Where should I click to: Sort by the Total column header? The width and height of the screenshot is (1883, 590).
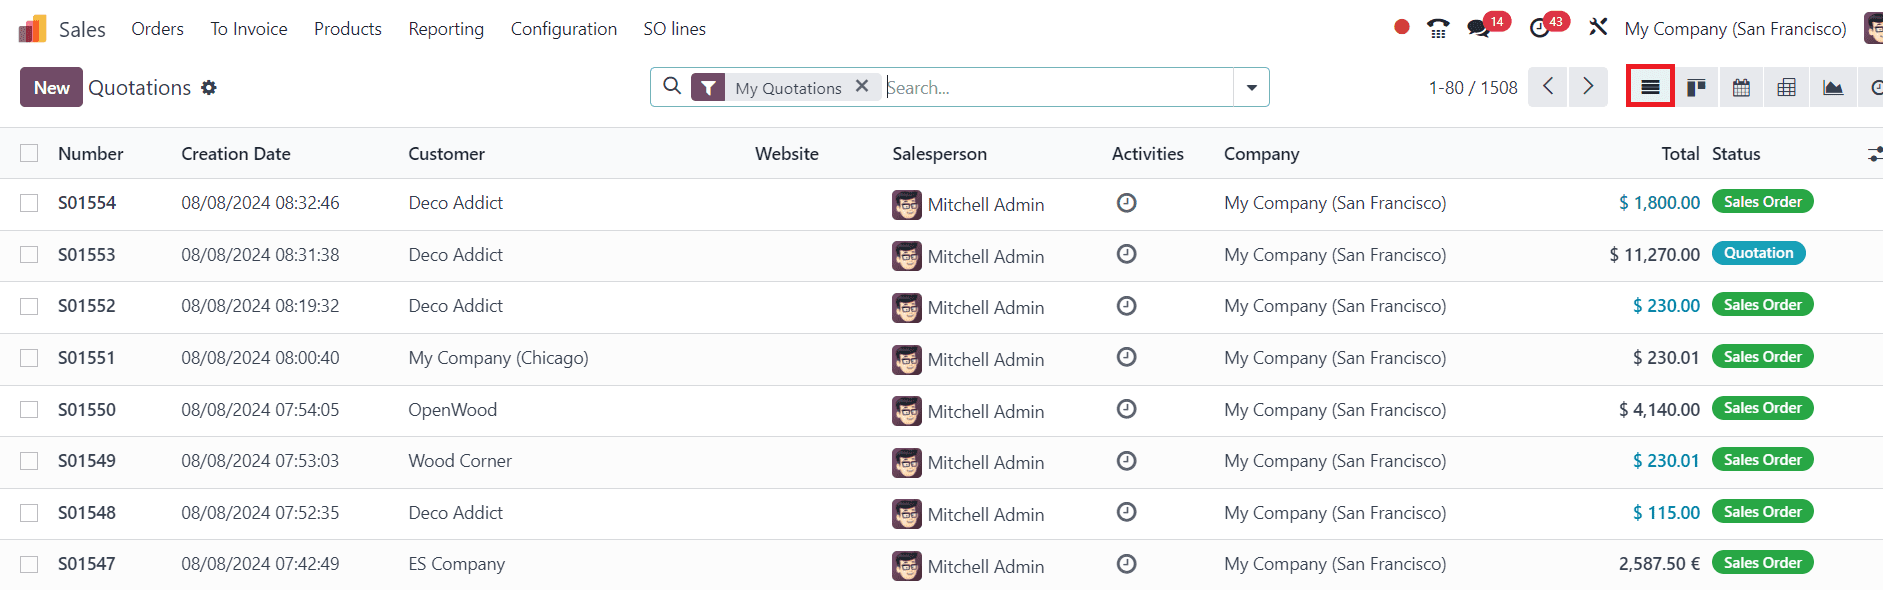(x=1680, y=154)
